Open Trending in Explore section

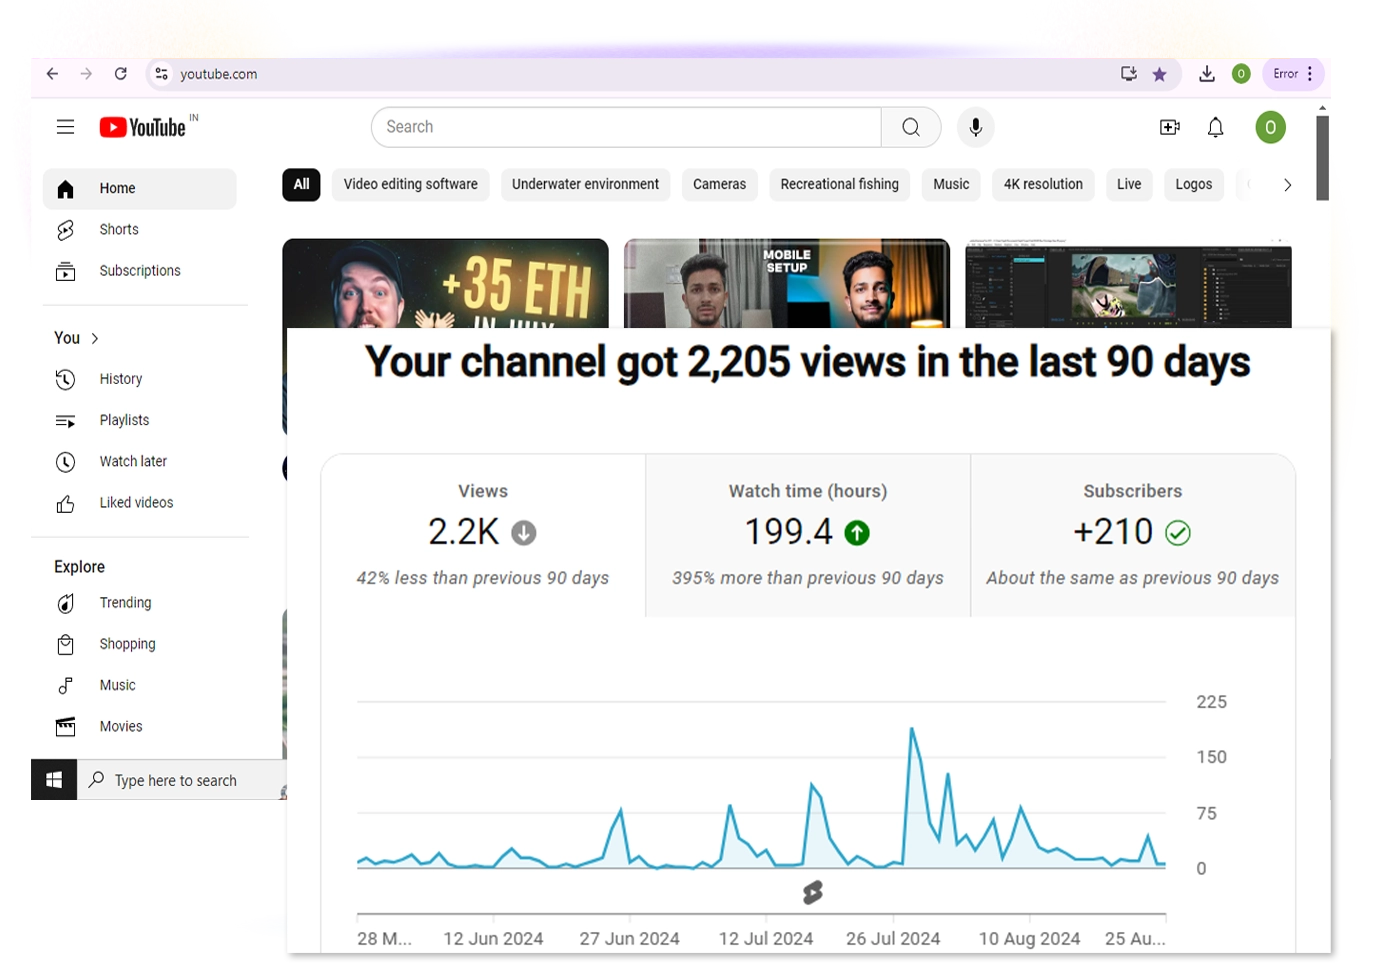125,603
